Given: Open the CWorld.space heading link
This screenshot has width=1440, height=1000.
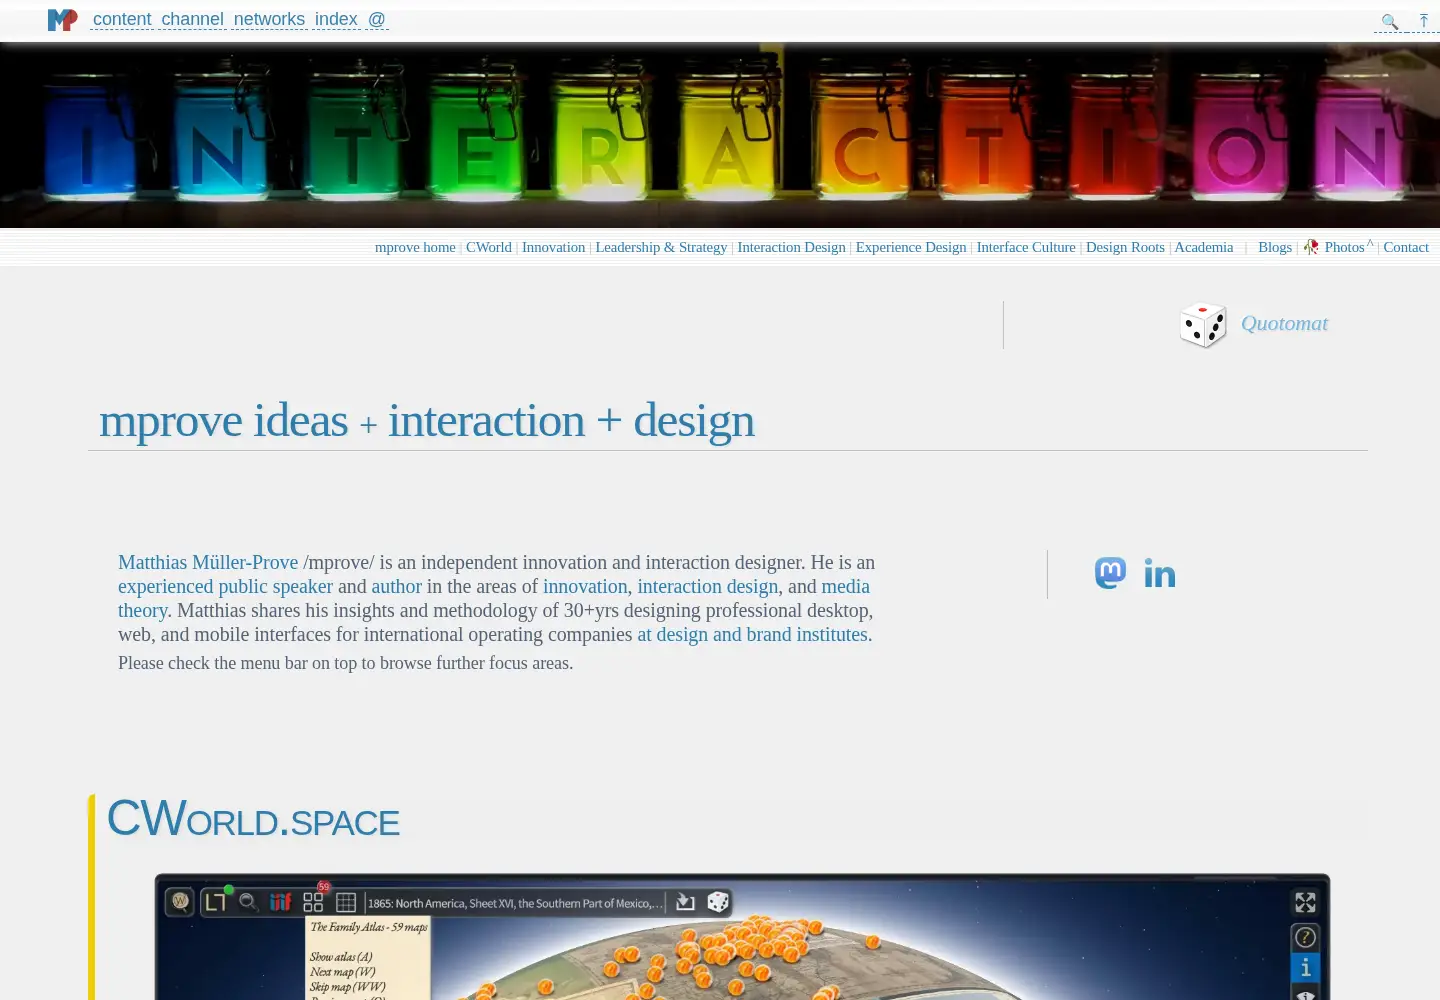Looking at the screenshot, I should pos(253,819).
